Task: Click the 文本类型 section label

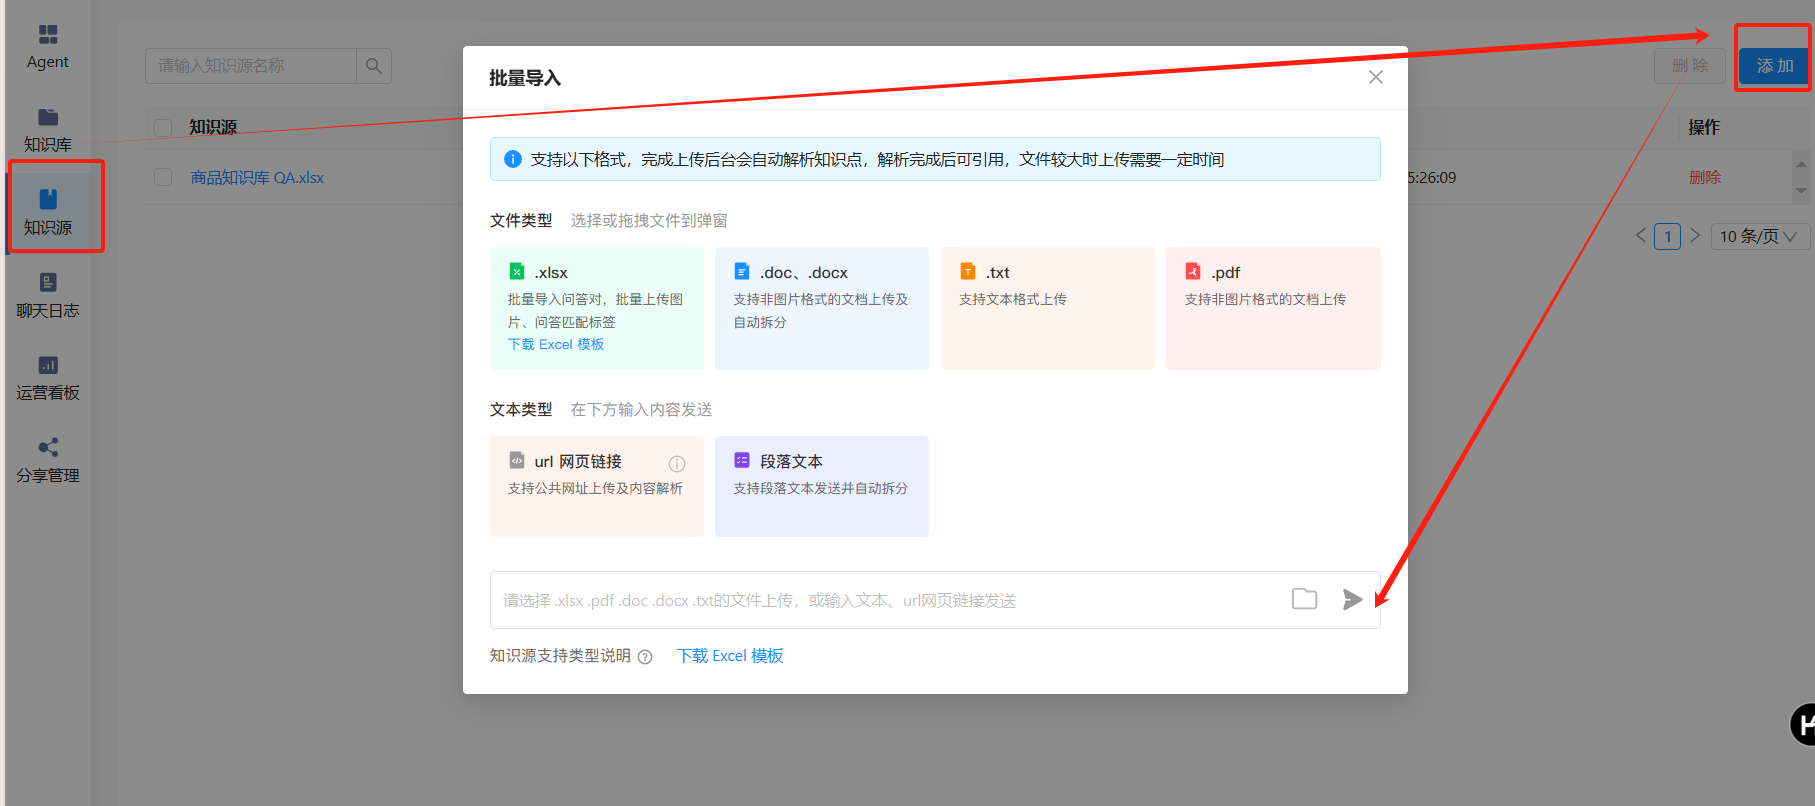Action: click(x=521, y=409)
